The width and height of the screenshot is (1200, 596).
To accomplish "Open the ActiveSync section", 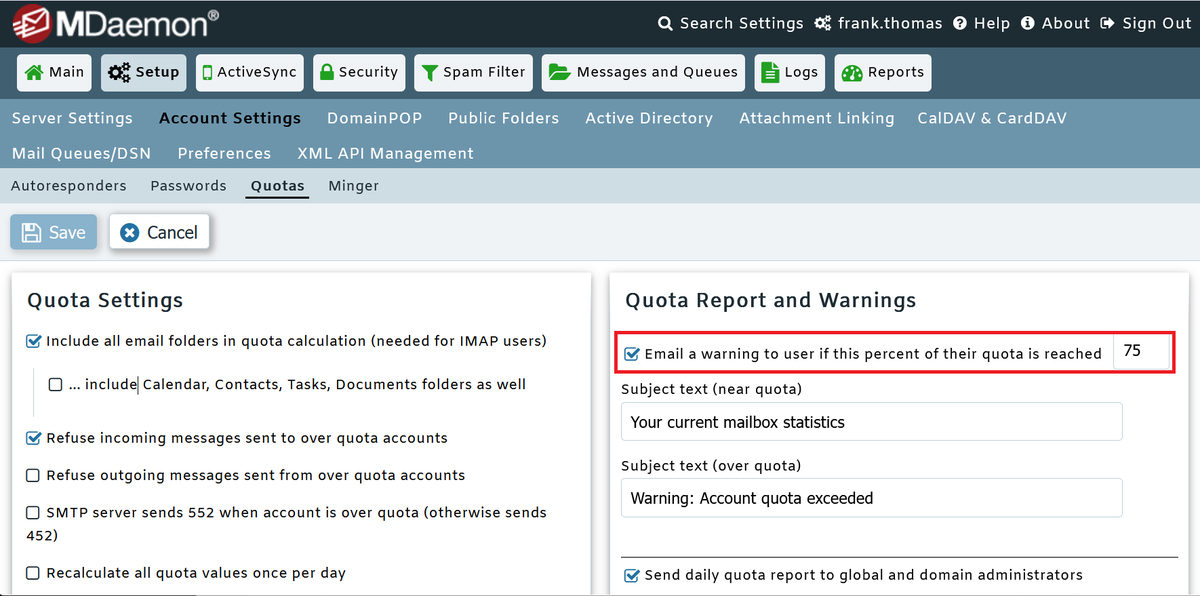I will point(250,72).
